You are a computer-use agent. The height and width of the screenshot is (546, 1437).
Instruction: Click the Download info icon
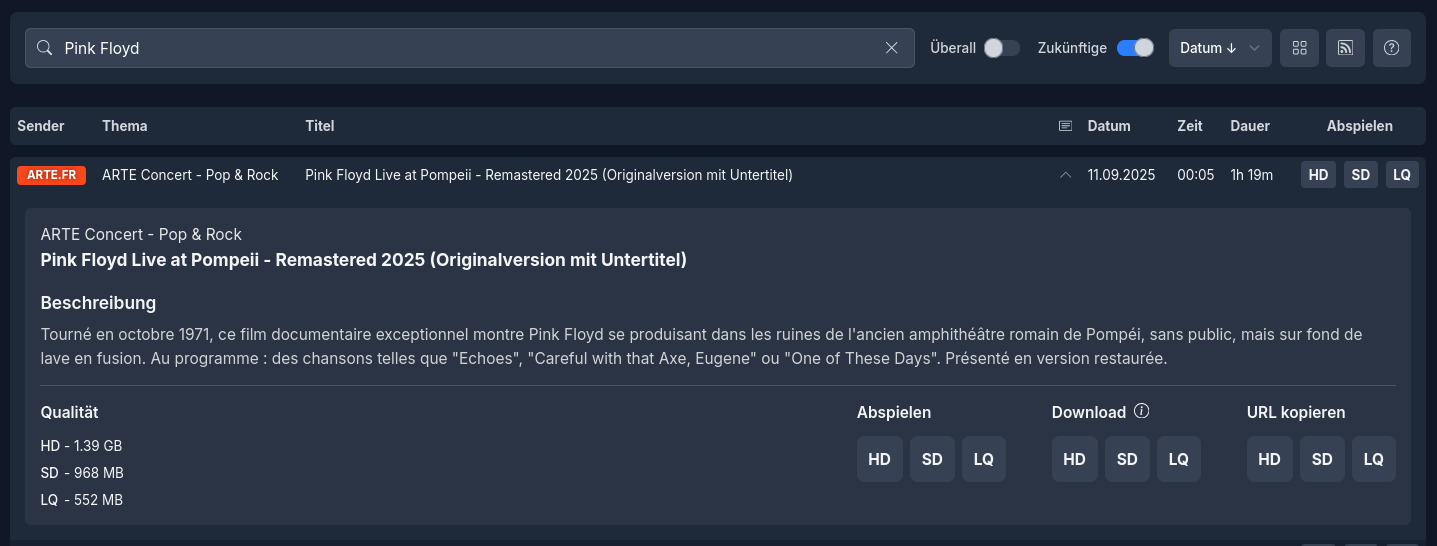click(x=1141, y=411)
